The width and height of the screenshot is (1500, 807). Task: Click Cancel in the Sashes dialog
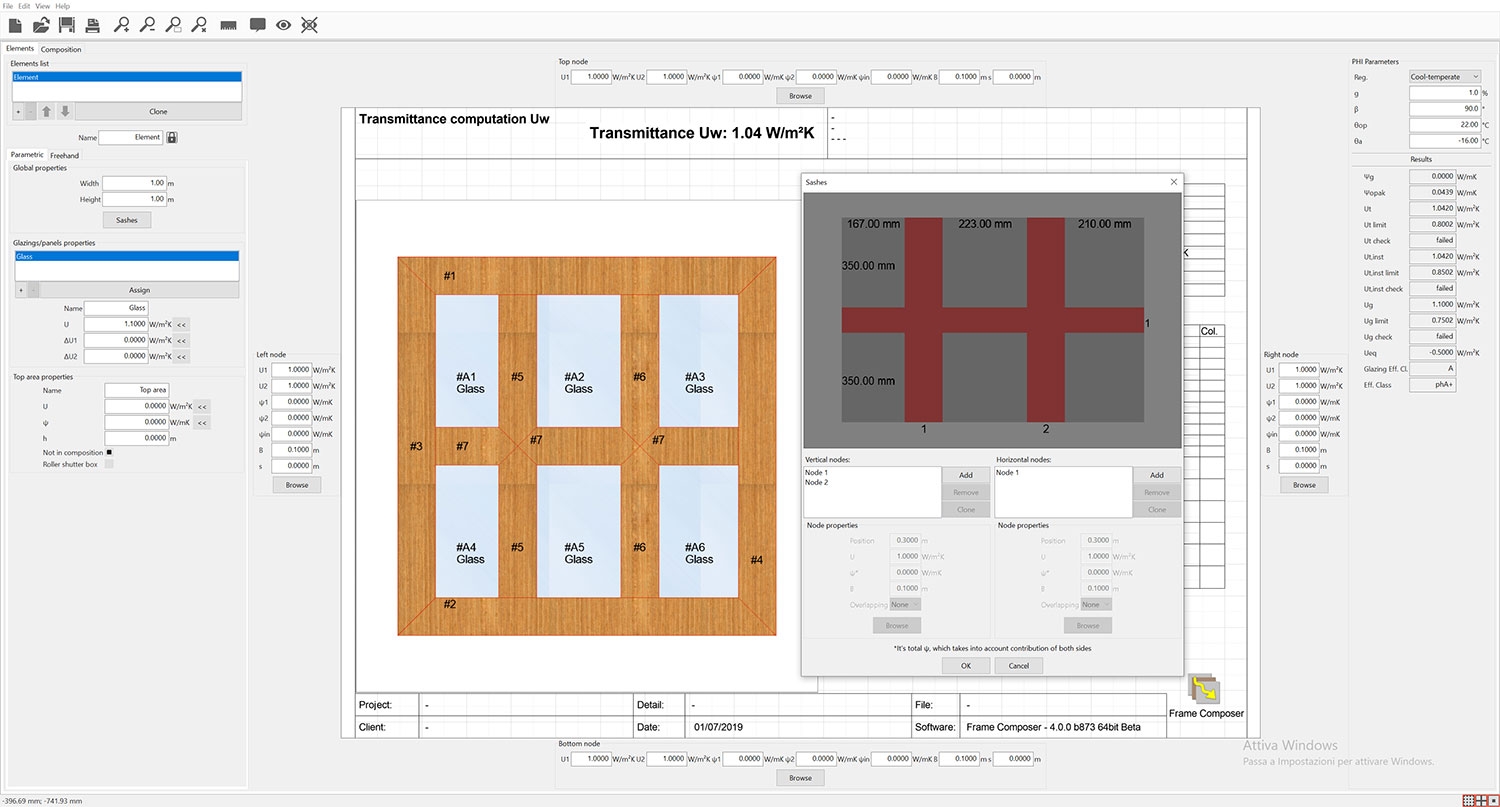1018,665
